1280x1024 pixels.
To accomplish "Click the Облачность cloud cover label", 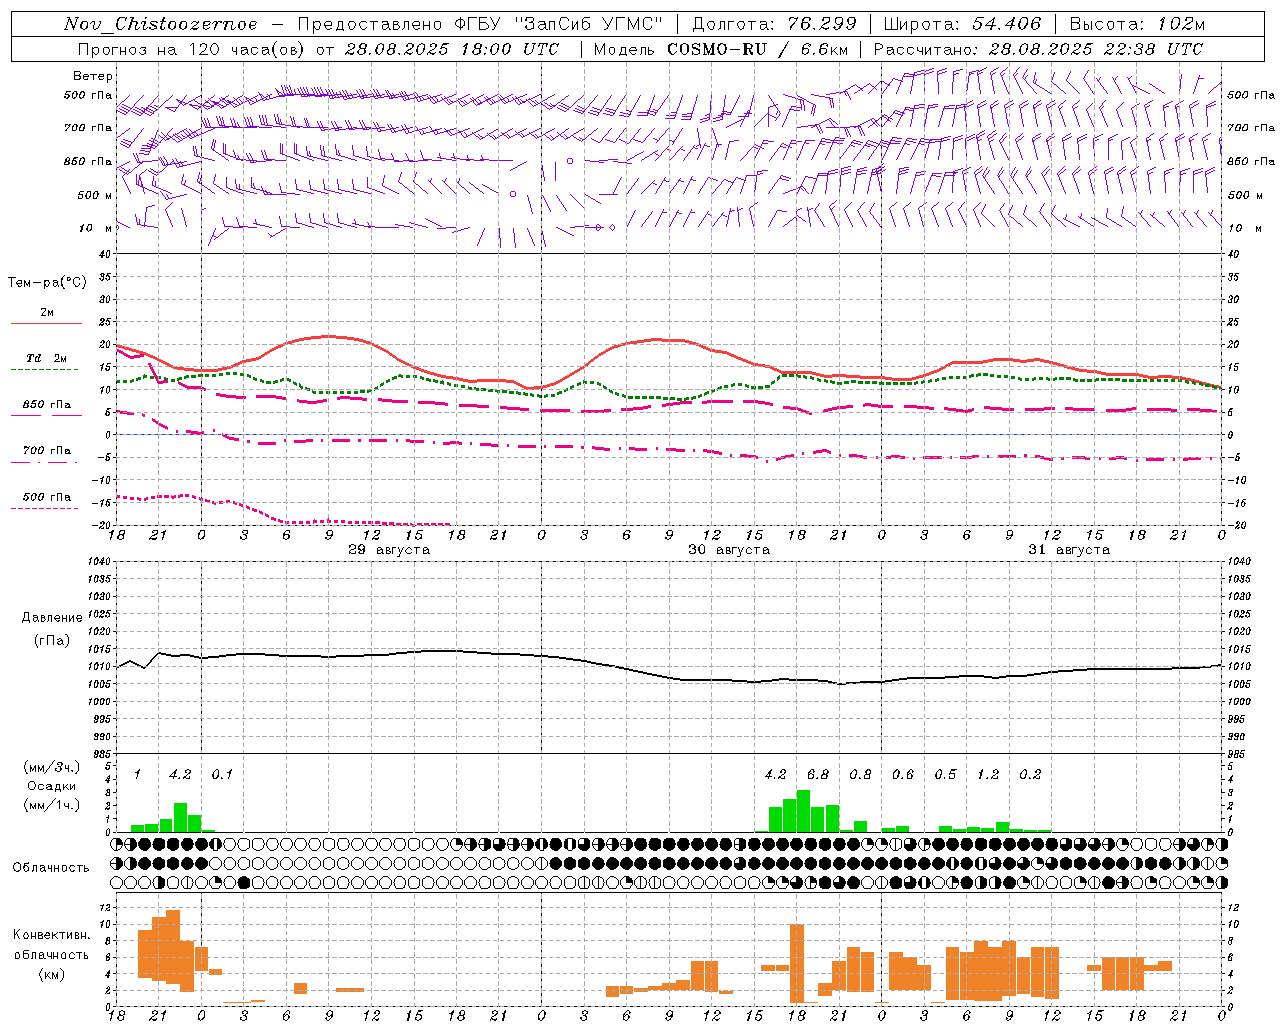I will click(x=51, y=868).
